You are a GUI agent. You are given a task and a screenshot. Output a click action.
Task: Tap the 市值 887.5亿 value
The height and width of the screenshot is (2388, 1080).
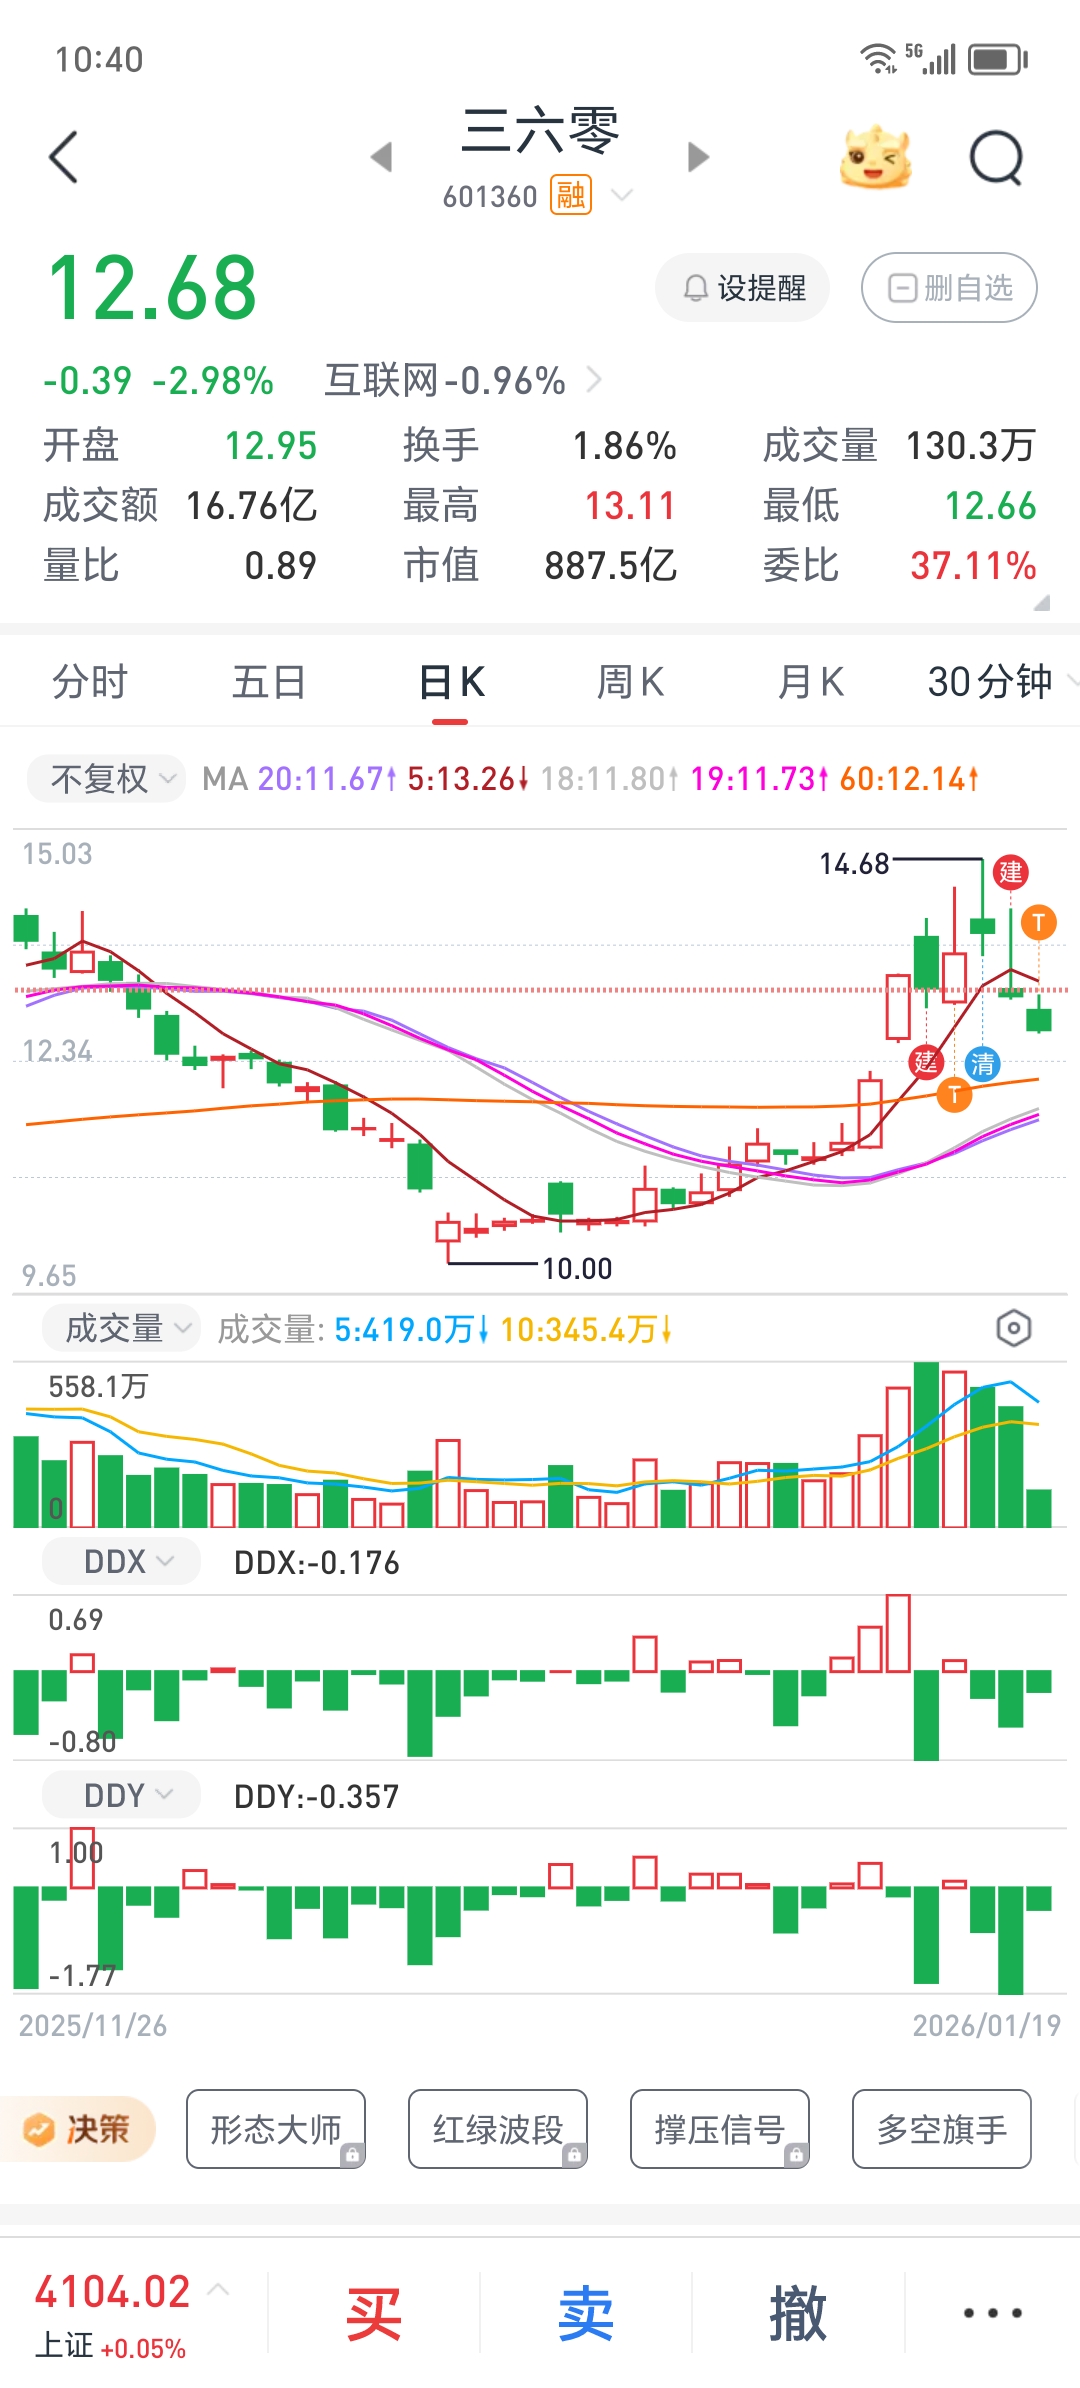coord(610,566)
